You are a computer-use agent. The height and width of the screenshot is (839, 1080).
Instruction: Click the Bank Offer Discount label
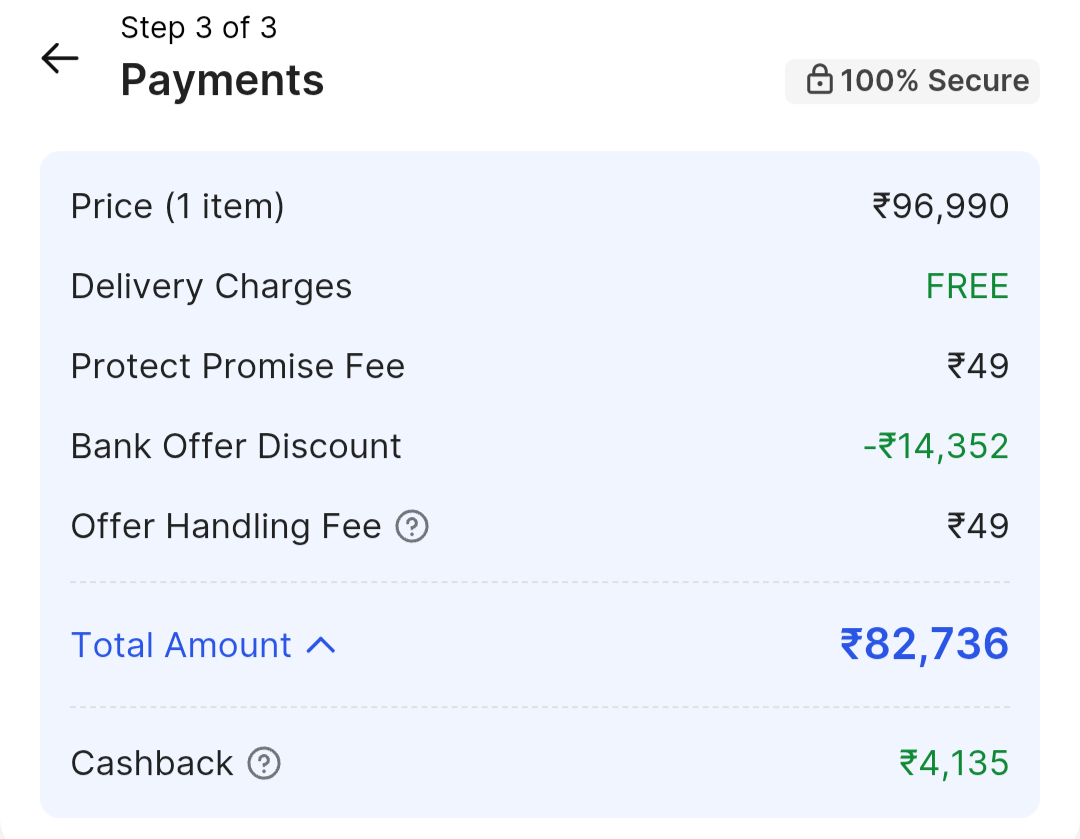(x=236, y=446)
